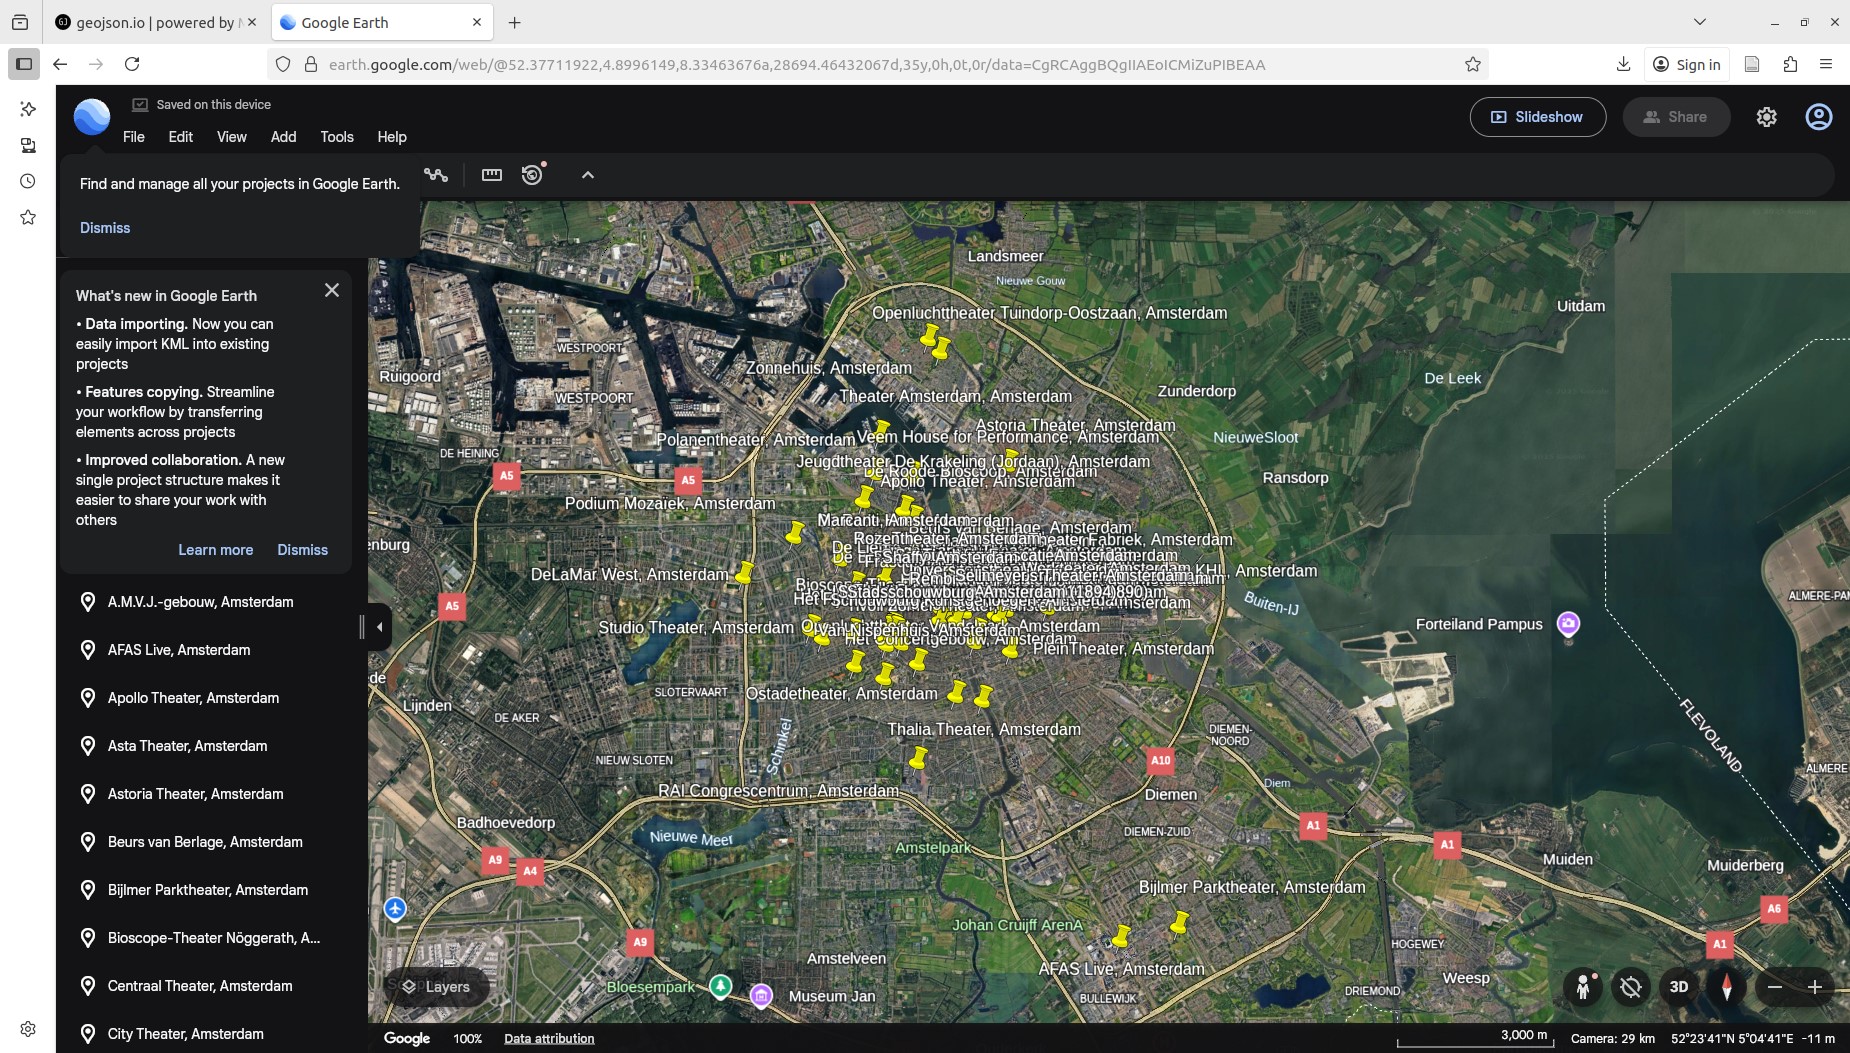Reload the page in Firefox

(x=132, y=64)
